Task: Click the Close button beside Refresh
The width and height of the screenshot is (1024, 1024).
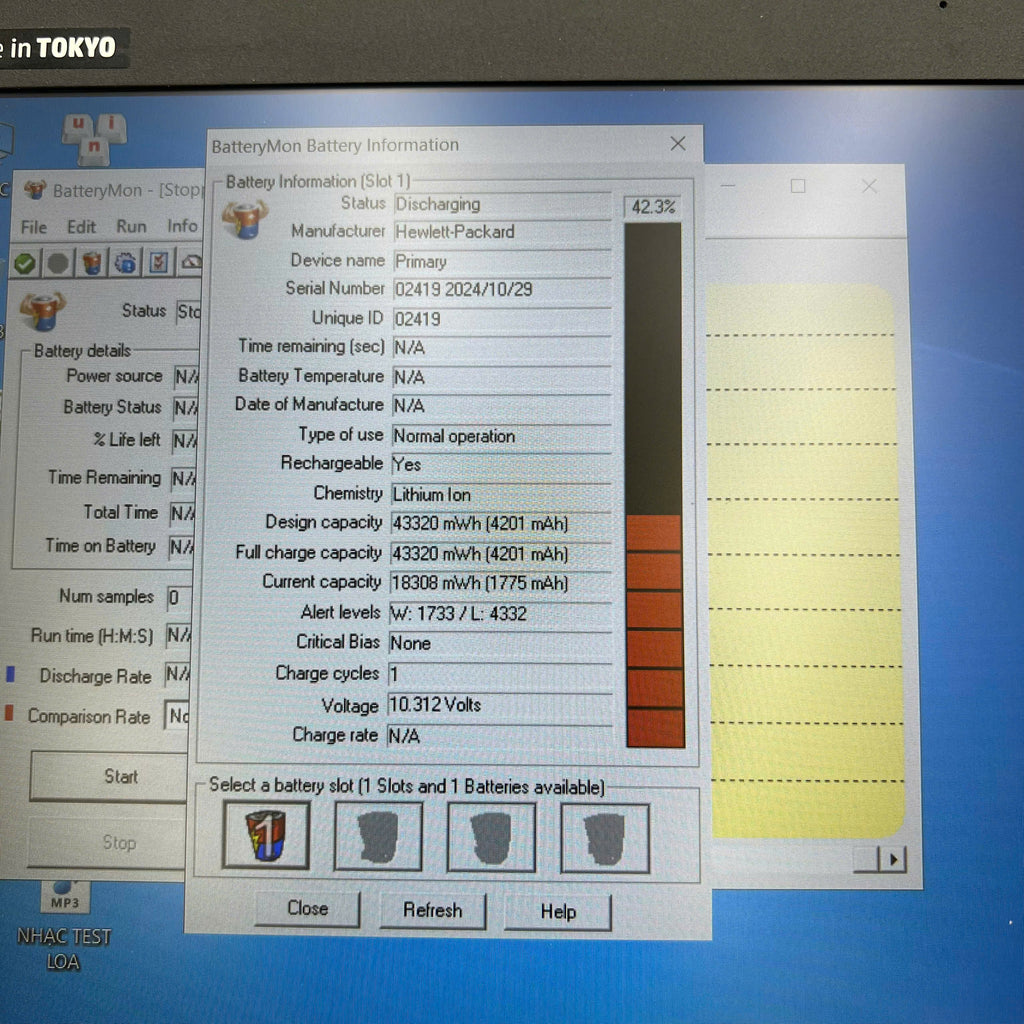Action: tap(307, 908)
